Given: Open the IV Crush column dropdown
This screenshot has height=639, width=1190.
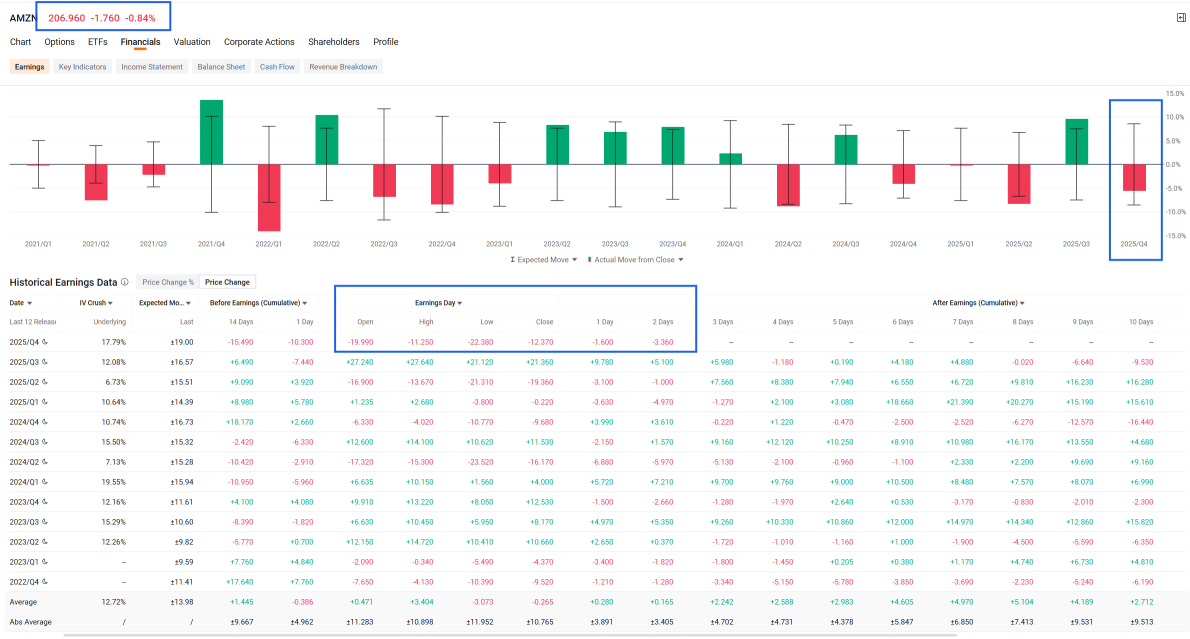Looking at the screenshot, I should [x=96, y=303].
